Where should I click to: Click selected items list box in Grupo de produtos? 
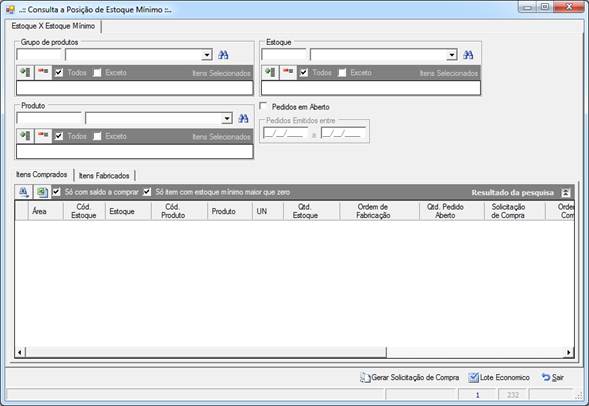[x=134, y=88]
